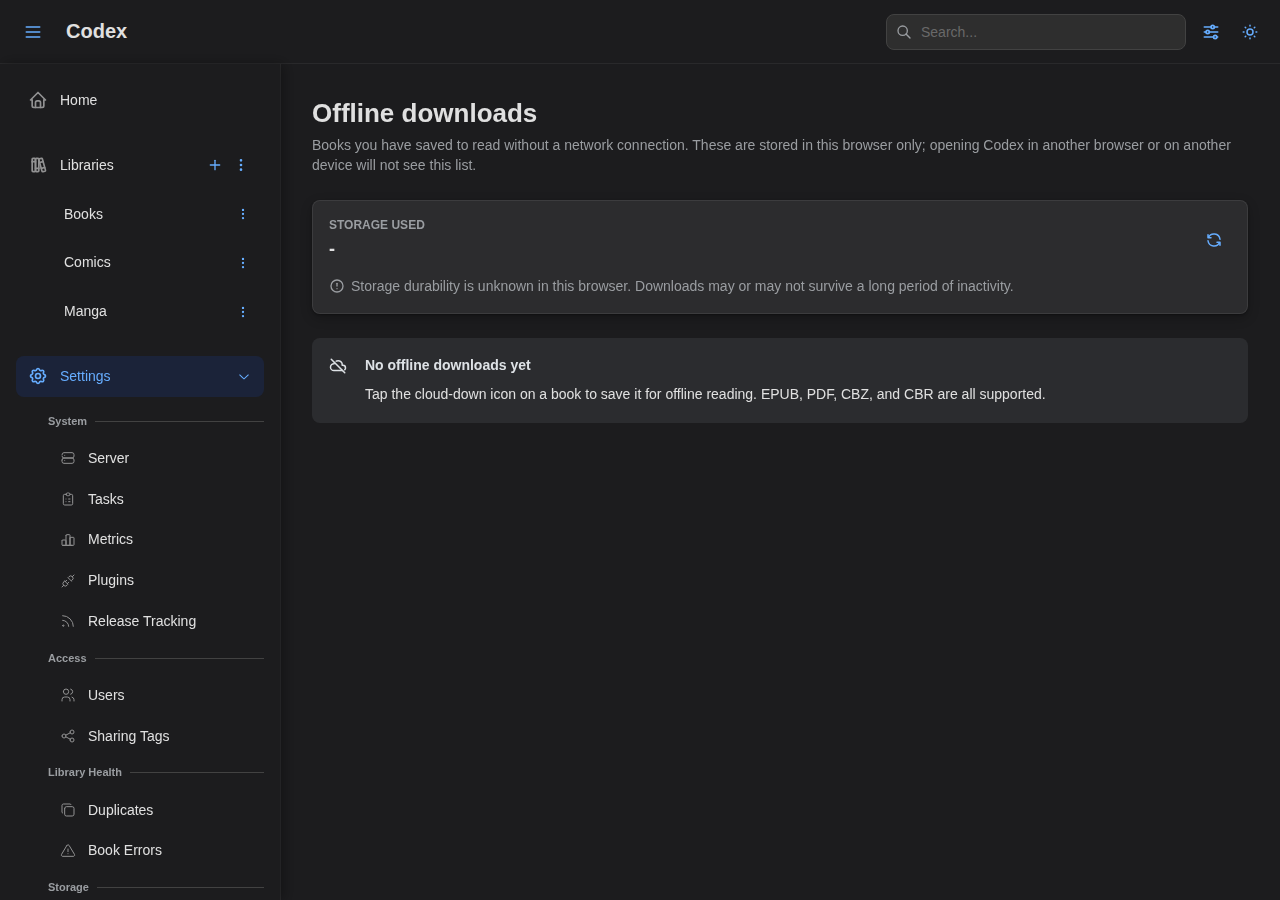Click the storage durability info icon

(337, 286)
